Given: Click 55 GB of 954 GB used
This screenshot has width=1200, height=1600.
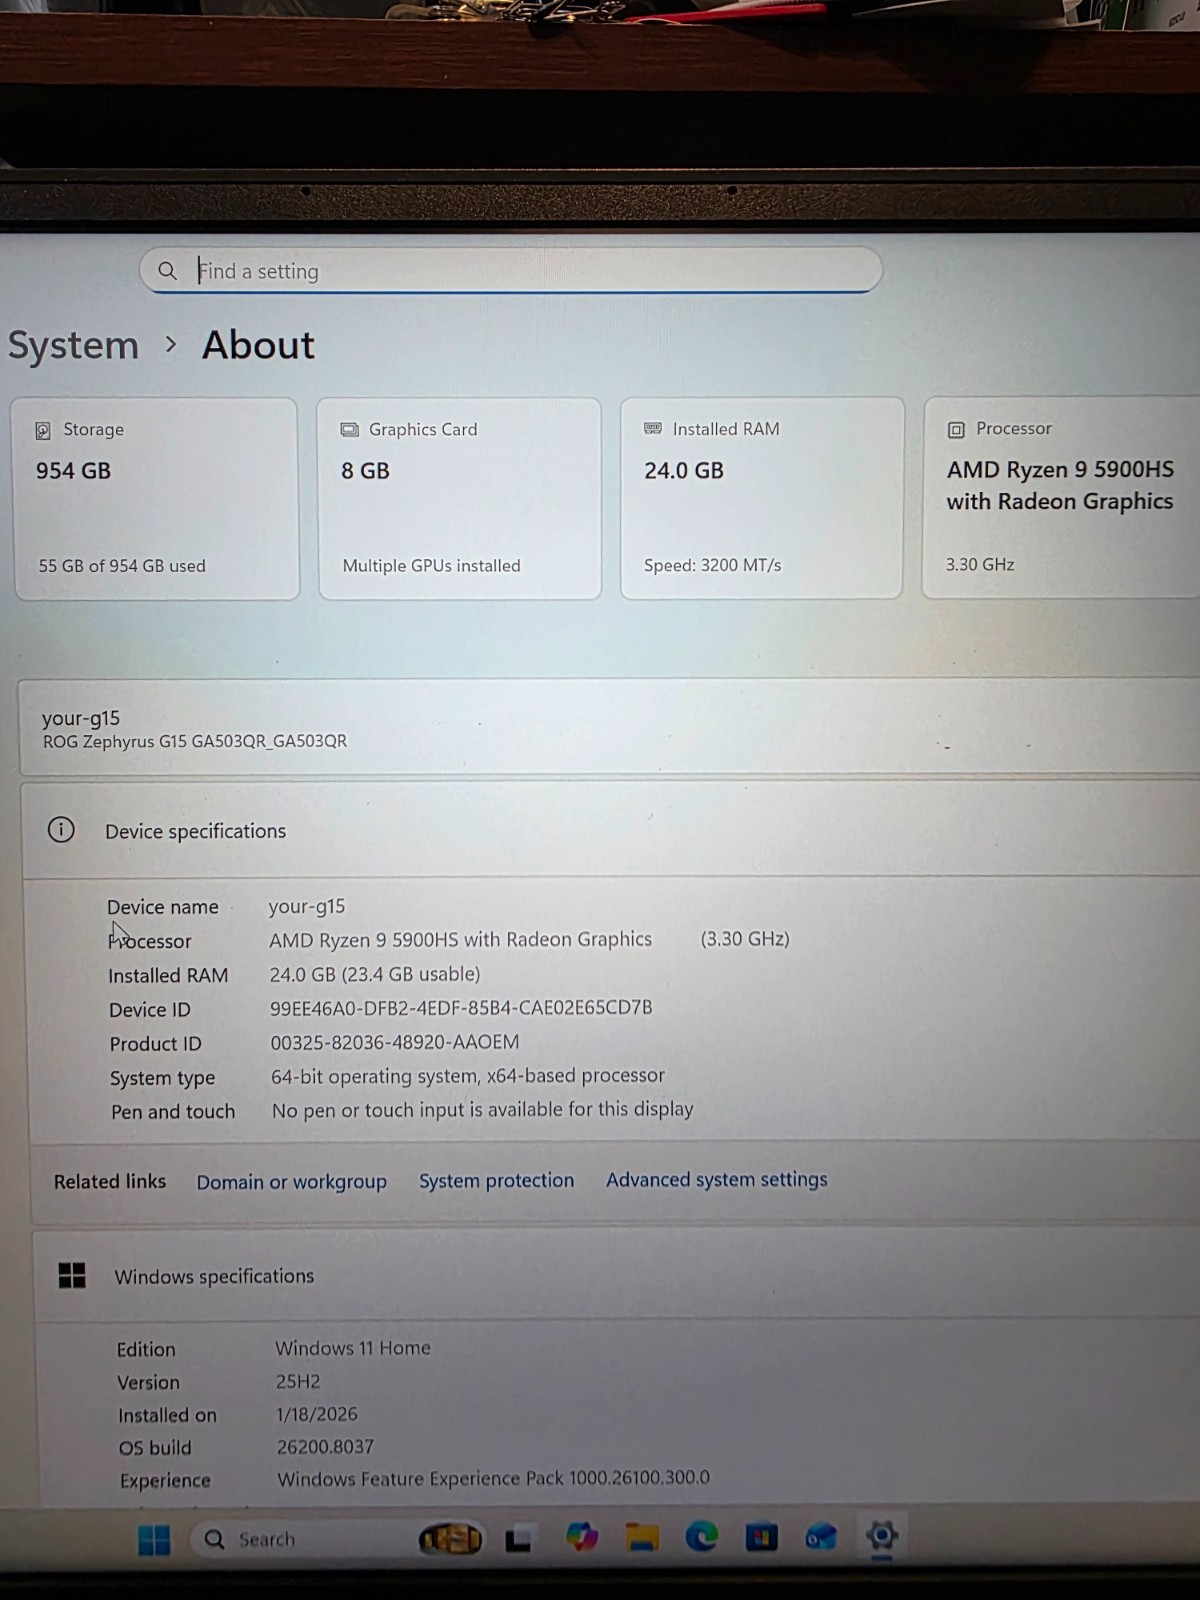Looking at the screenshot, I should 122,566.
